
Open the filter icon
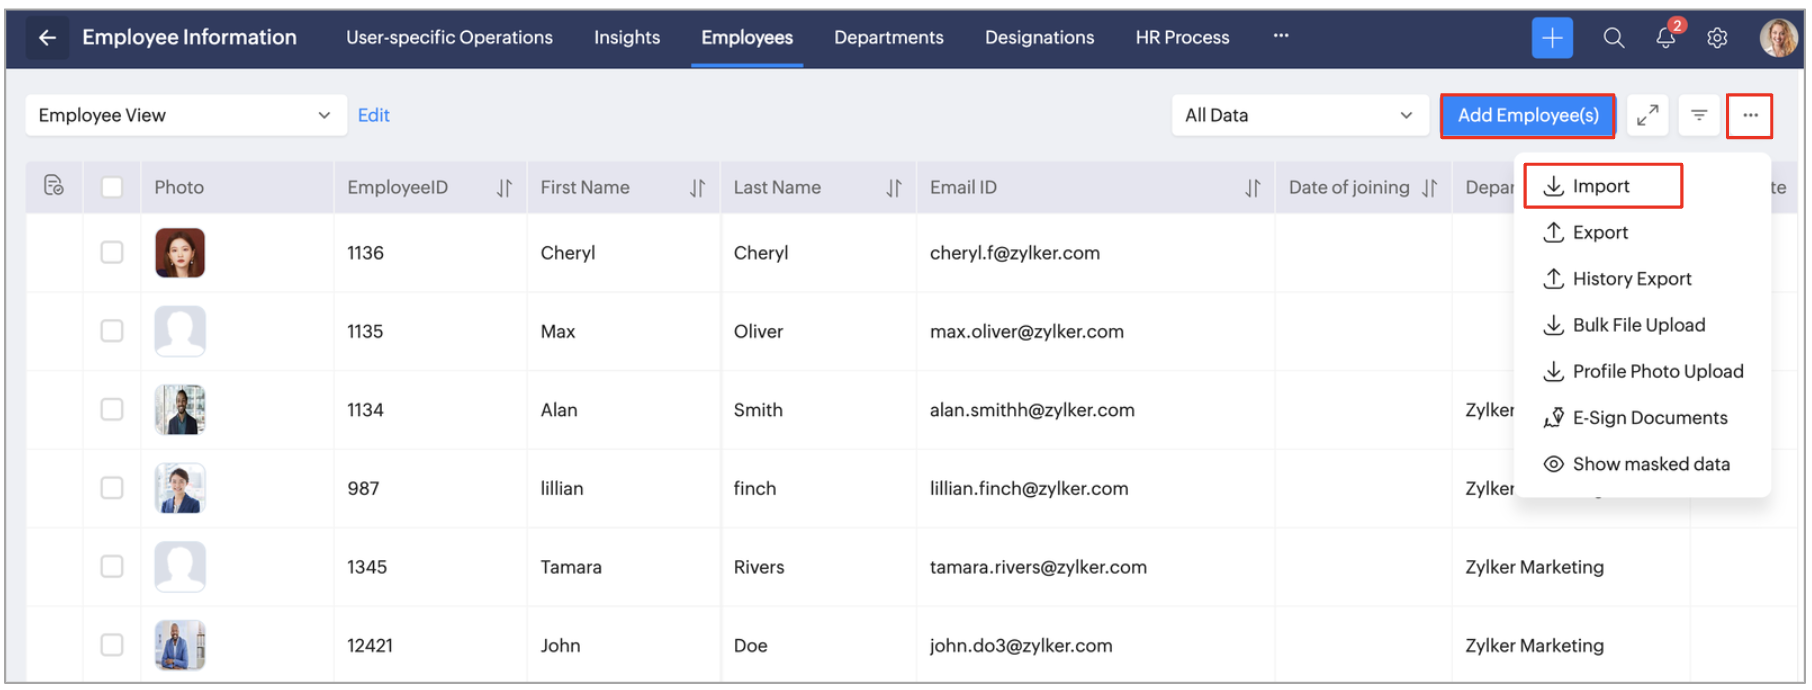1698,116
